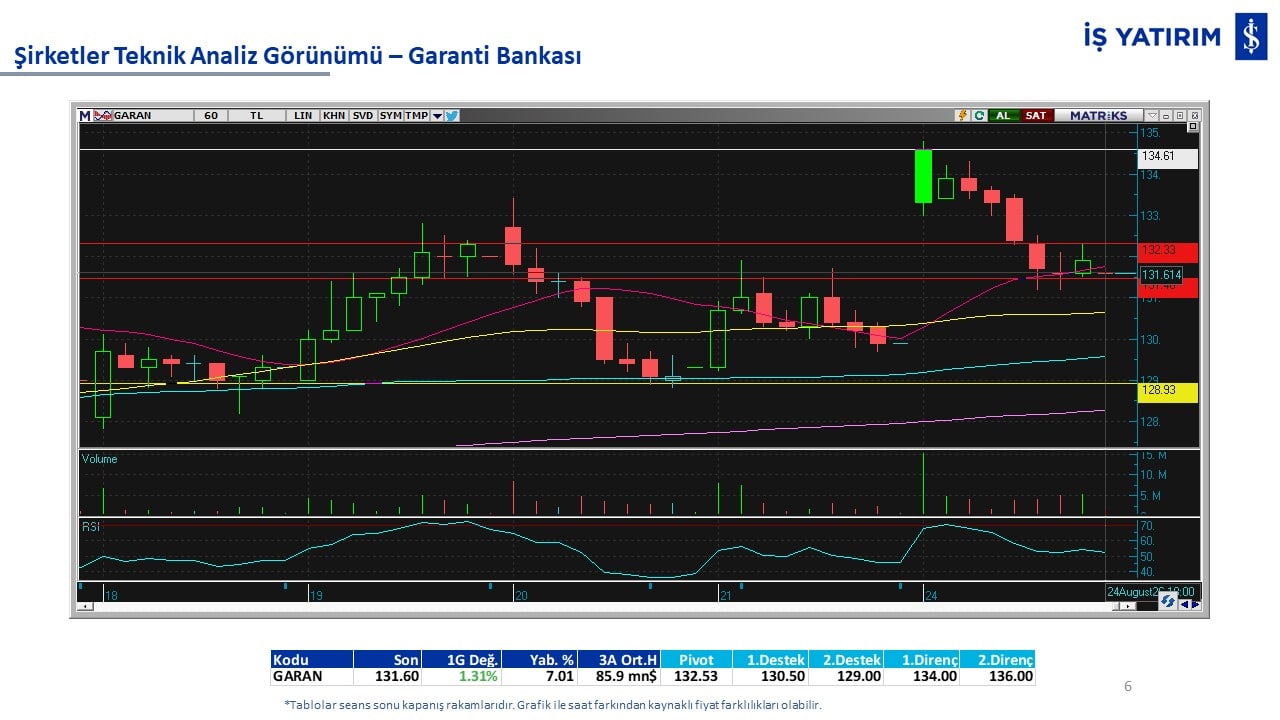Click the 85.9 mn$ volume cell
Viewport: 1280px width, 720px height.
pyautogui.click(x=620, y=676)
